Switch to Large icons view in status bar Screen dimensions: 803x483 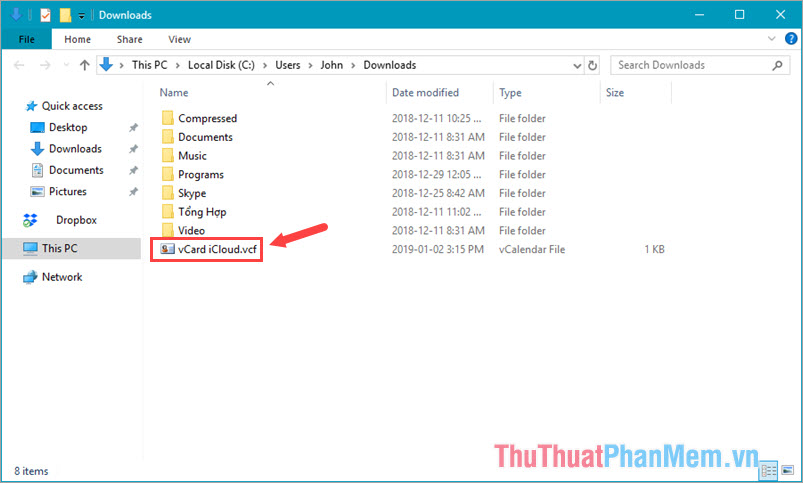788,470
